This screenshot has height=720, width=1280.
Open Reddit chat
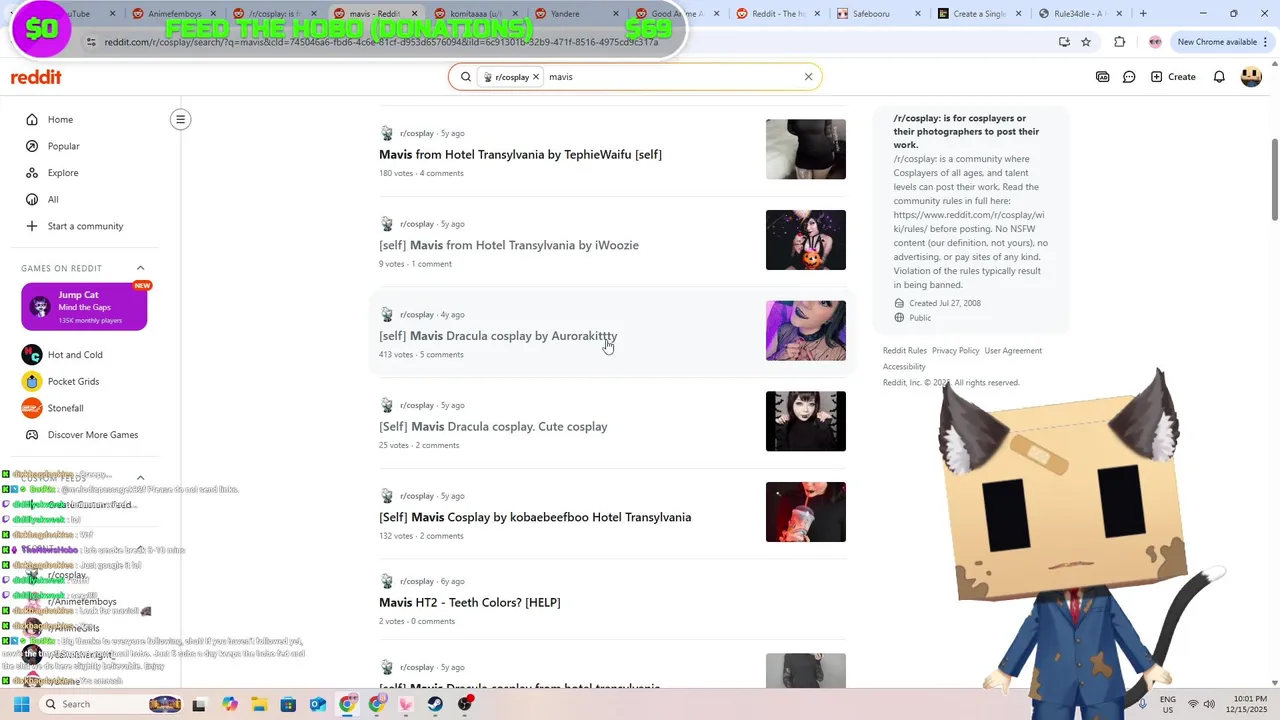1129,77
